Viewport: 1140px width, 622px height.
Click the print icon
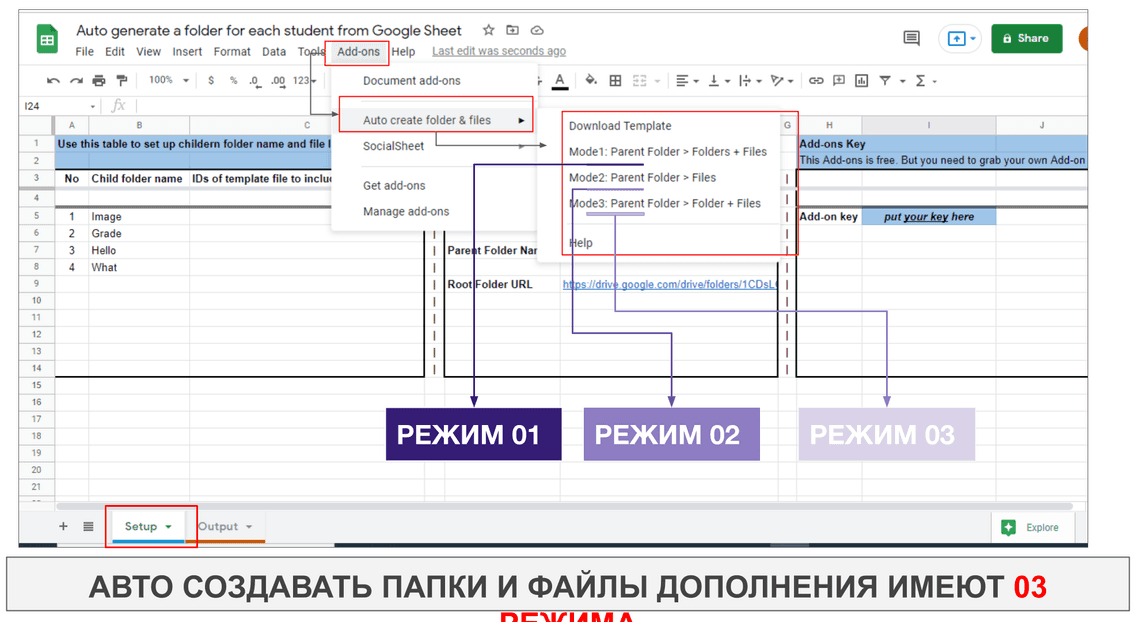click(99, 81)
